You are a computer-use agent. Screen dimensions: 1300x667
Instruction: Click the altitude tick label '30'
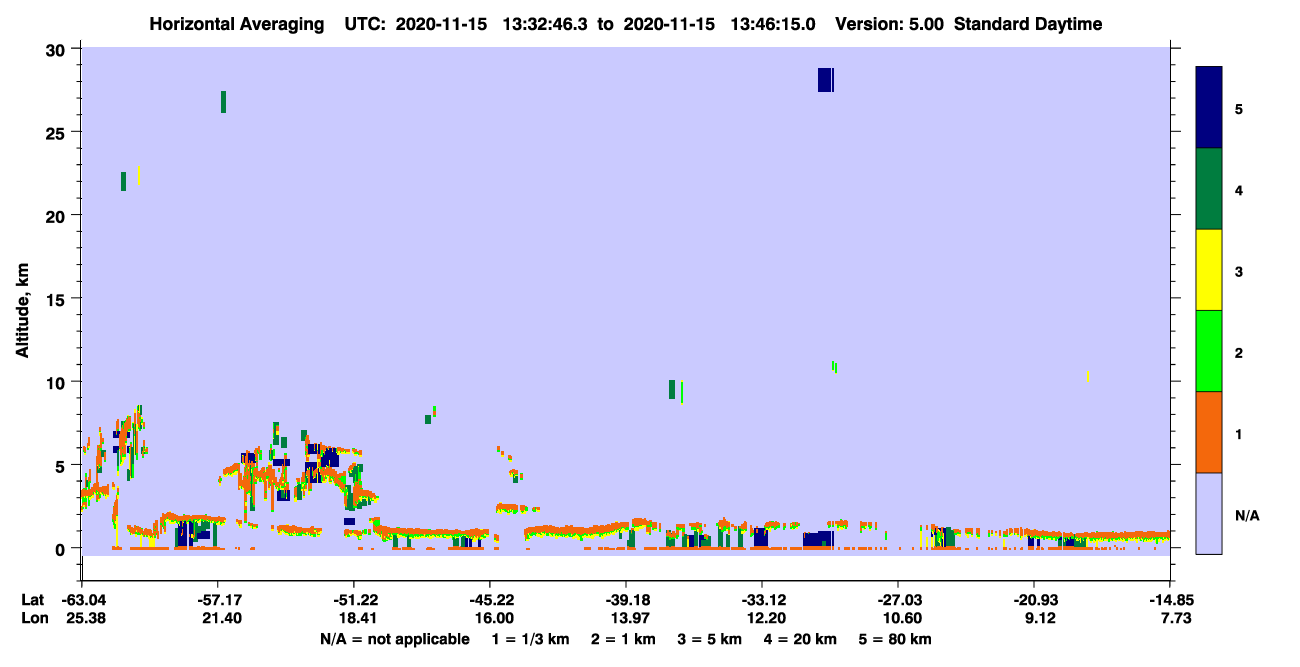coord(58,49)
